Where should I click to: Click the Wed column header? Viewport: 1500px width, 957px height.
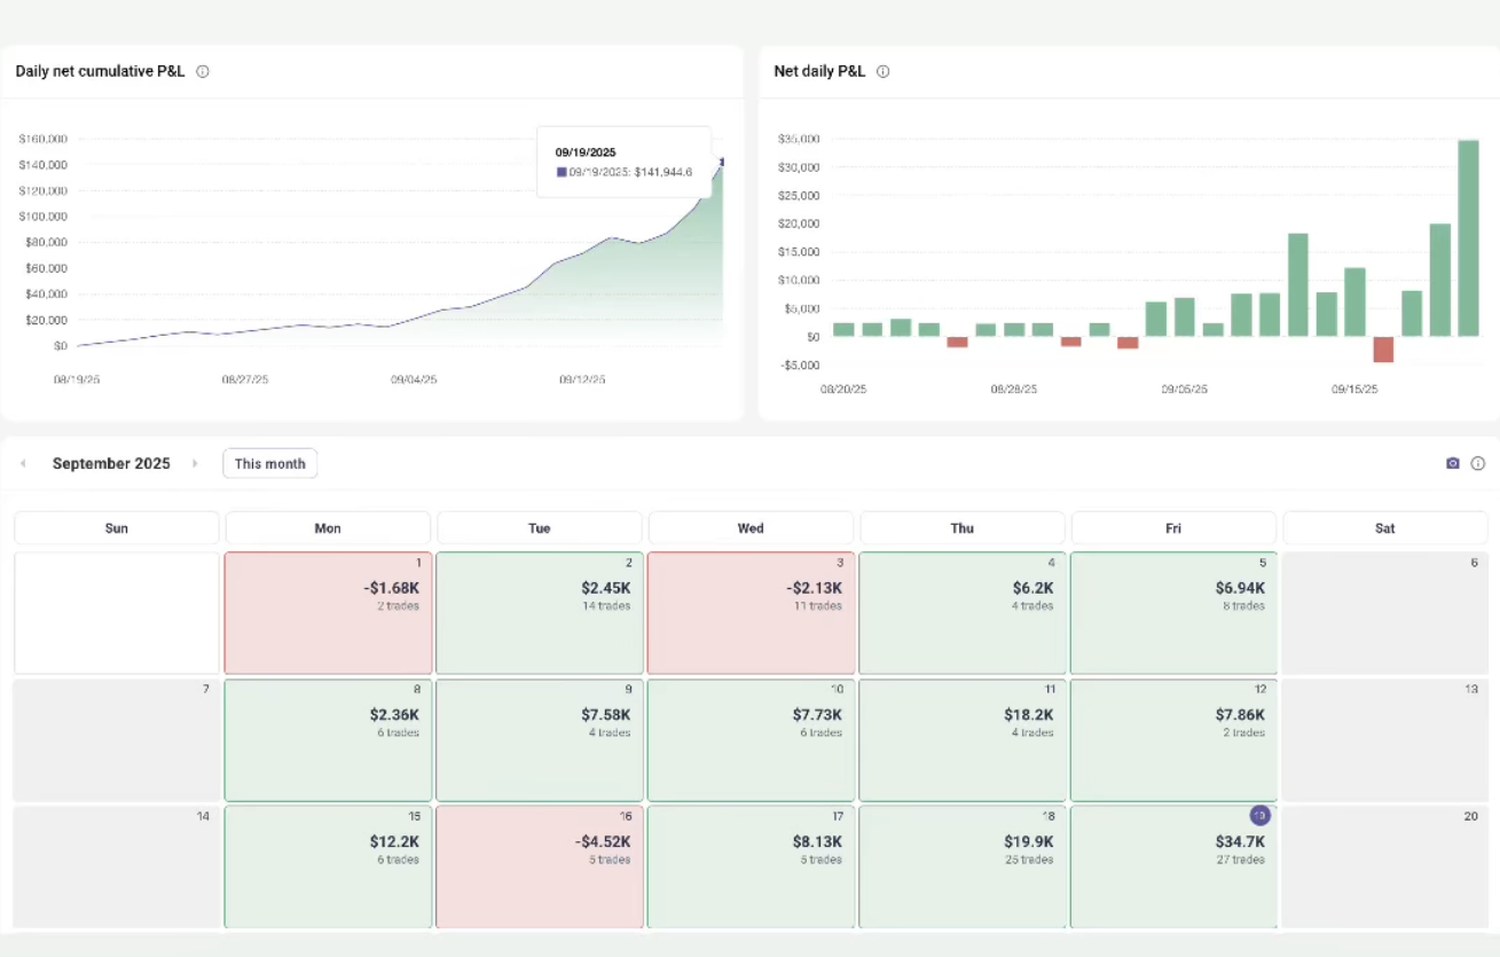coord(751,528)
